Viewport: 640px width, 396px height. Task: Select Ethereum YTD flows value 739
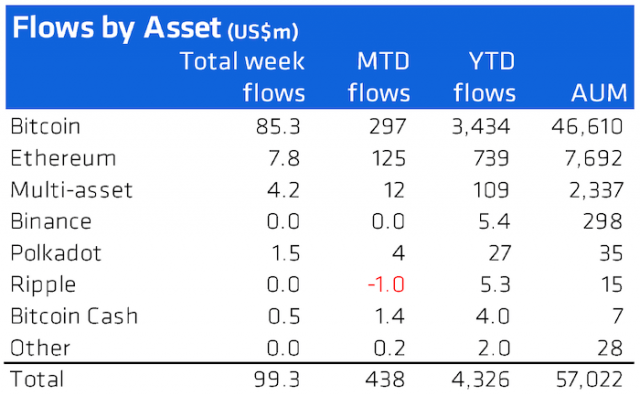[x=491, y=158]
